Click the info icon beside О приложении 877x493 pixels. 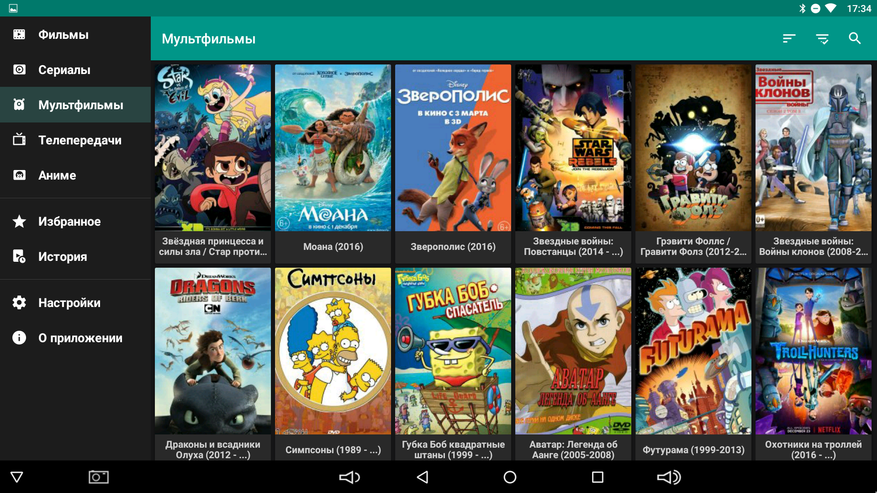[19, 338]
